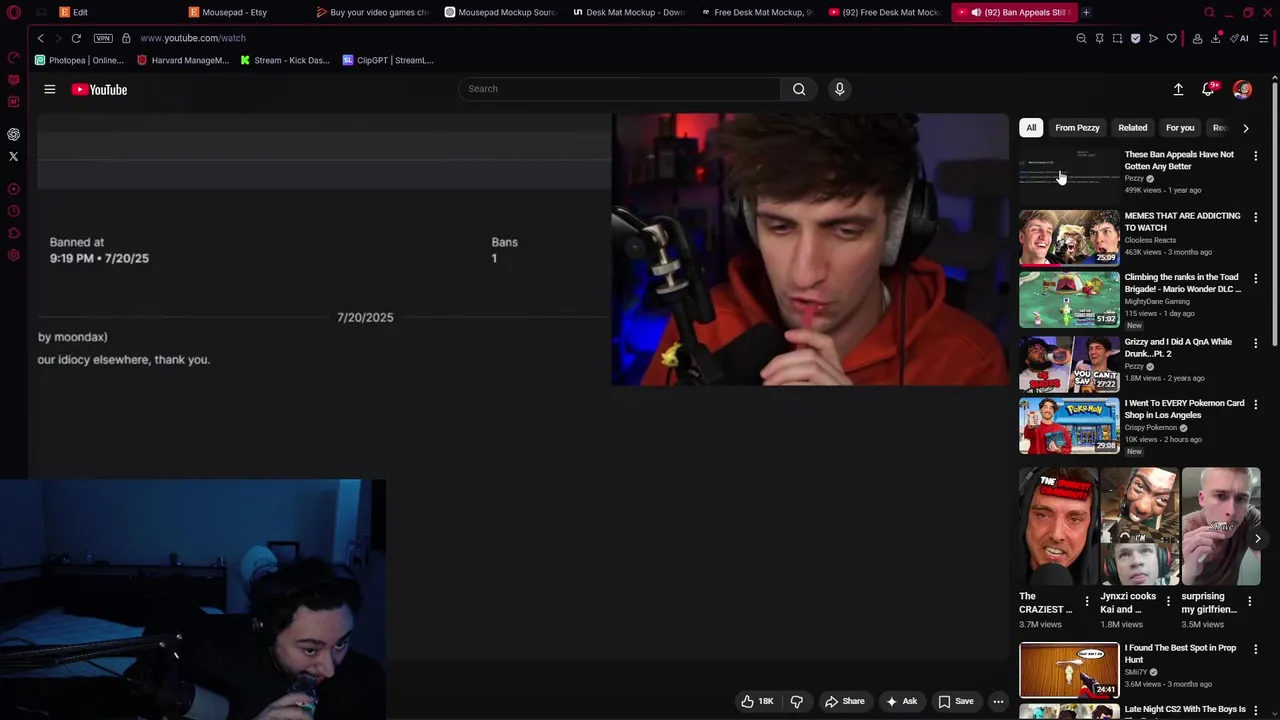Open the AI assistant toolbar button
The height and width of the screenshot is (720, 1280).
click(x=1239, y=38)
